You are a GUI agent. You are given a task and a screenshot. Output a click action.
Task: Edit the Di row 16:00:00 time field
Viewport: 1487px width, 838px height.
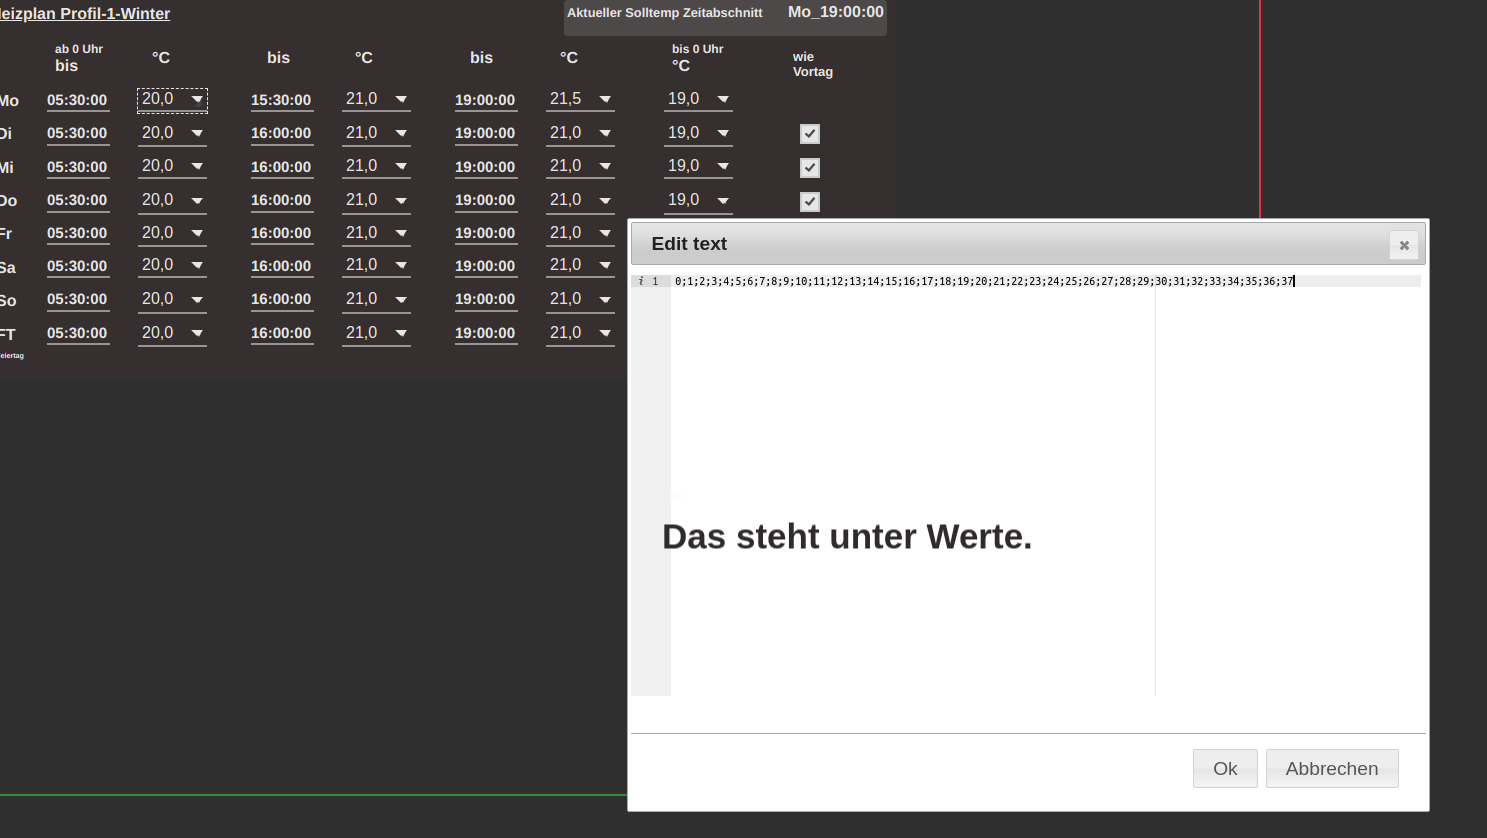pyautogui.click(x=281, y=134)
